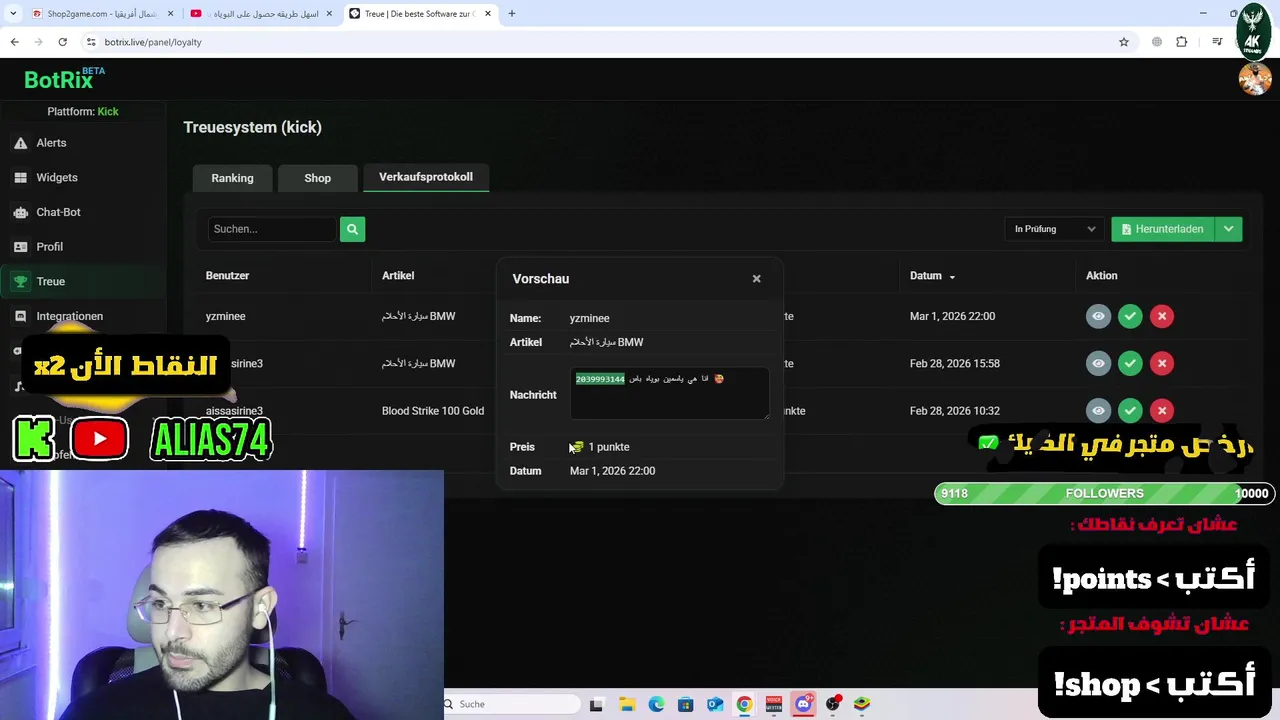Screen dimensions: 1280x720
Task: Click the Integrationen icon
Action: click(x=20, y=316)
